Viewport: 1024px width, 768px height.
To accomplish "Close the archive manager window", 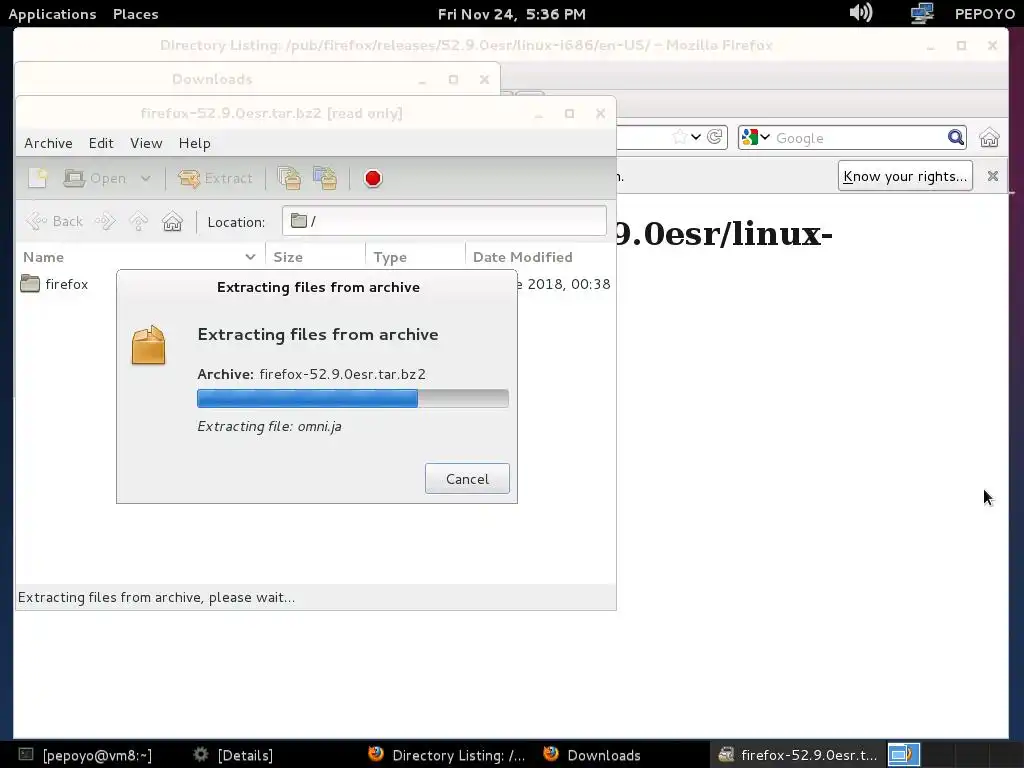I will pyautogui.click(x=601, y=114).
